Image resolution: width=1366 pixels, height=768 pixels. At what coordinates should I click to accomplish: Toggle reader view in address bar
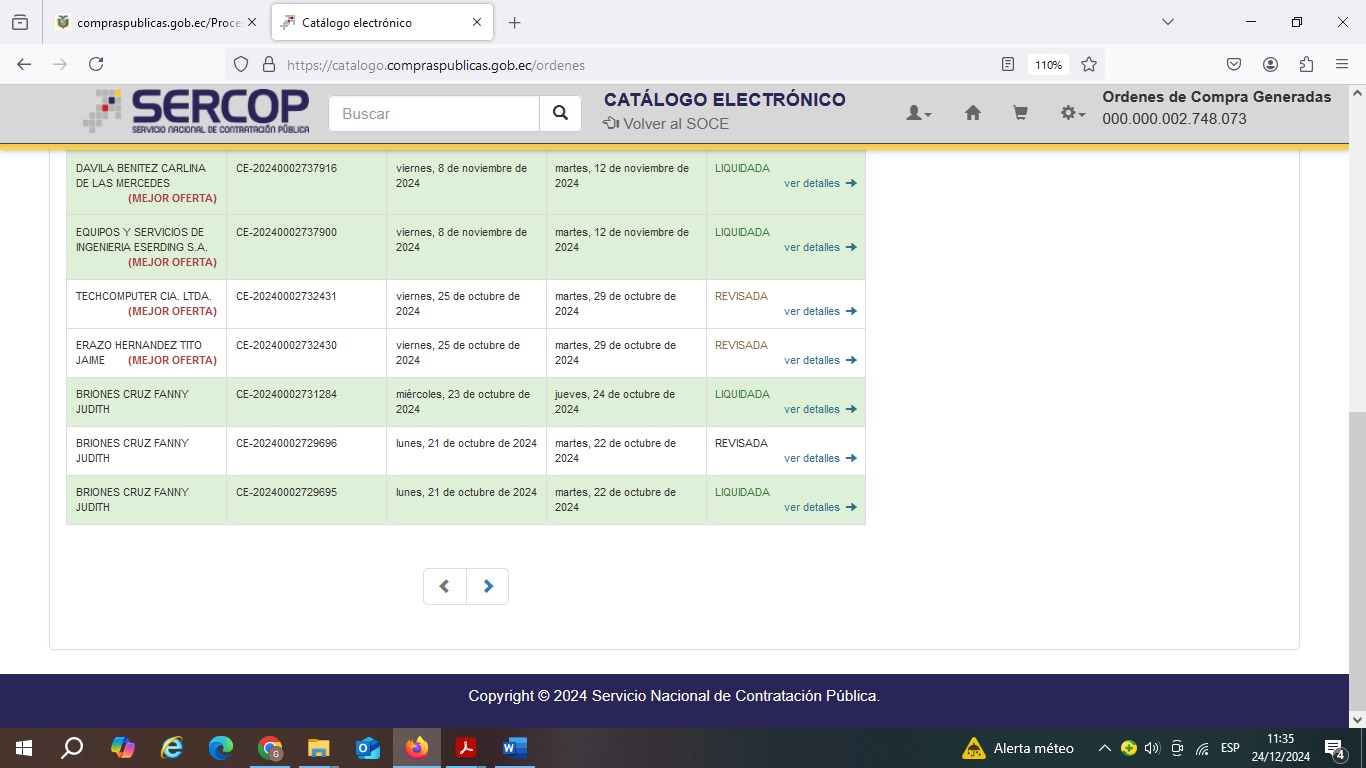pos(1008,64)
